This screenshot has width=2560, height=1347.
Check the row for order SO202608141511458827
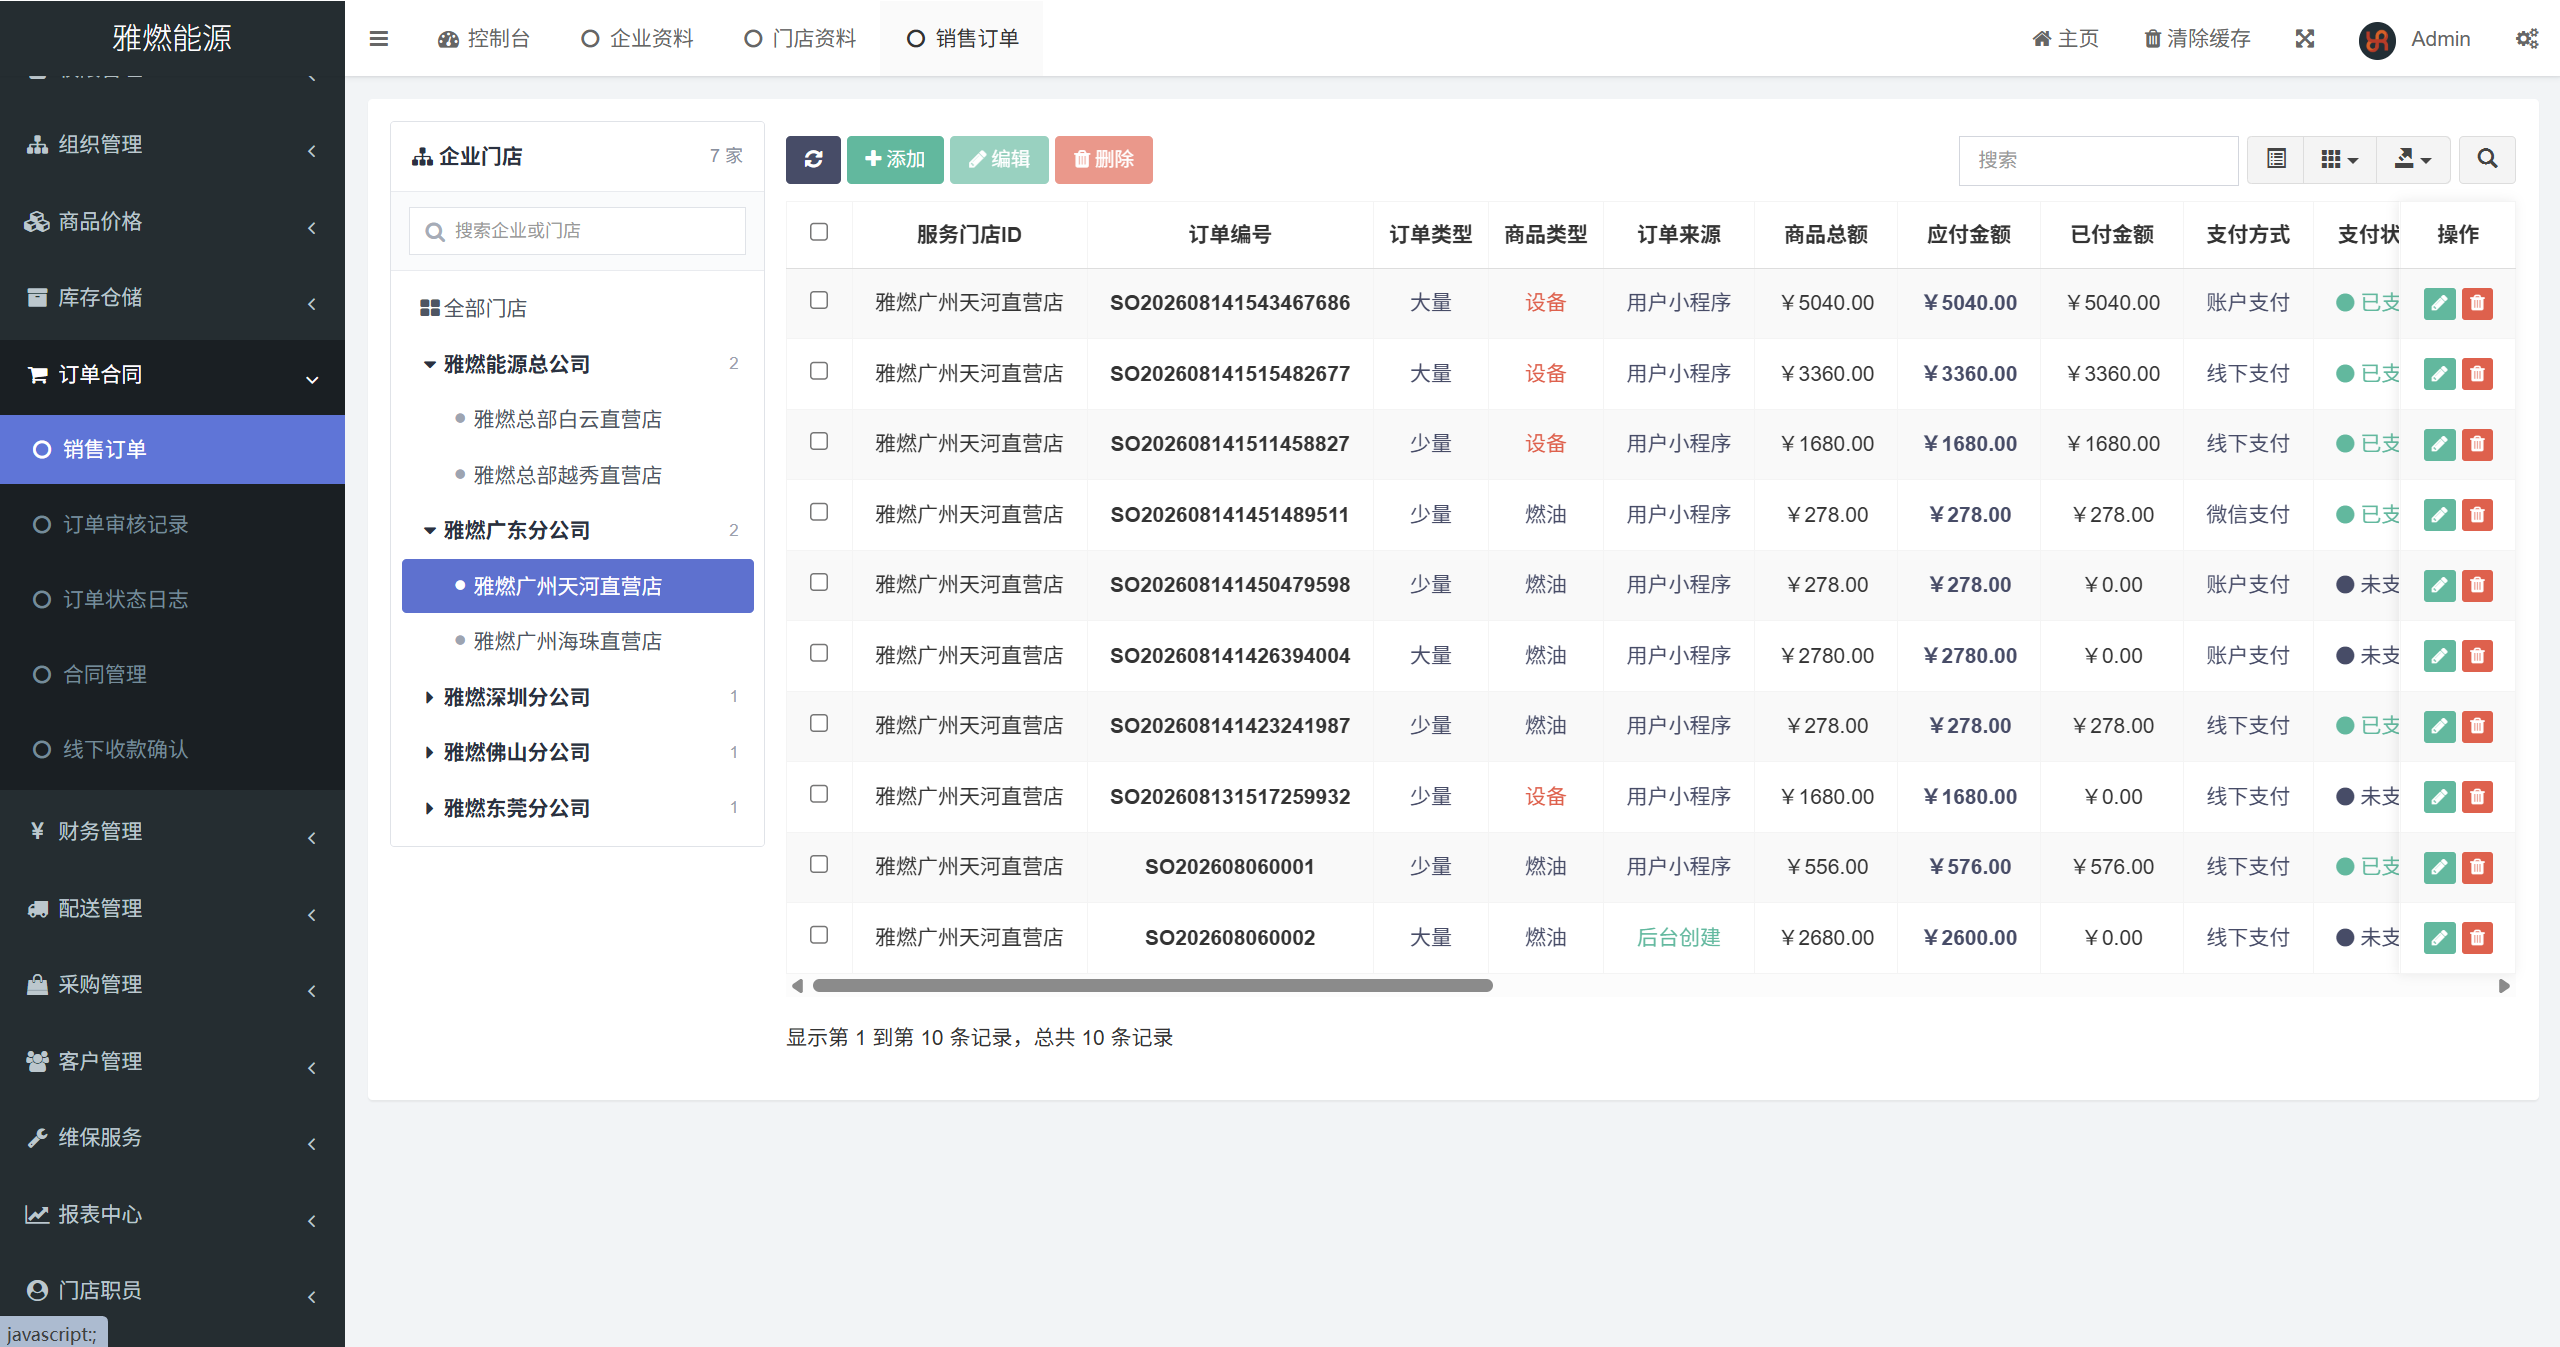(x=819, y=441)
